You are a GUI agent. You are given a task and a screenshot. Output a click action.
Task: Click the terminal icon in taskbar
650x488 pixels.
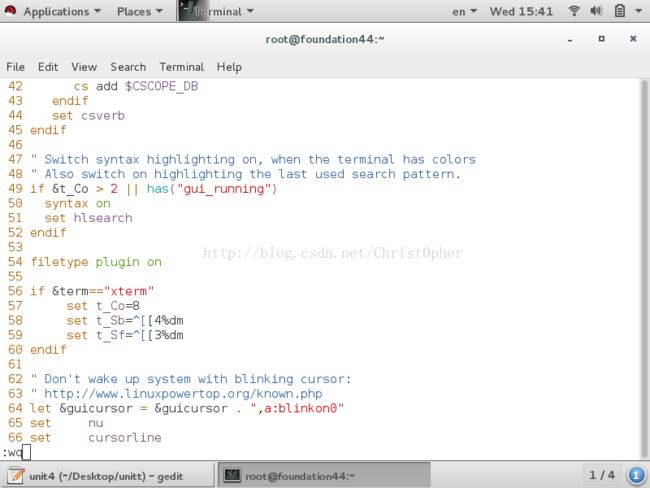[x=232, y=476]
